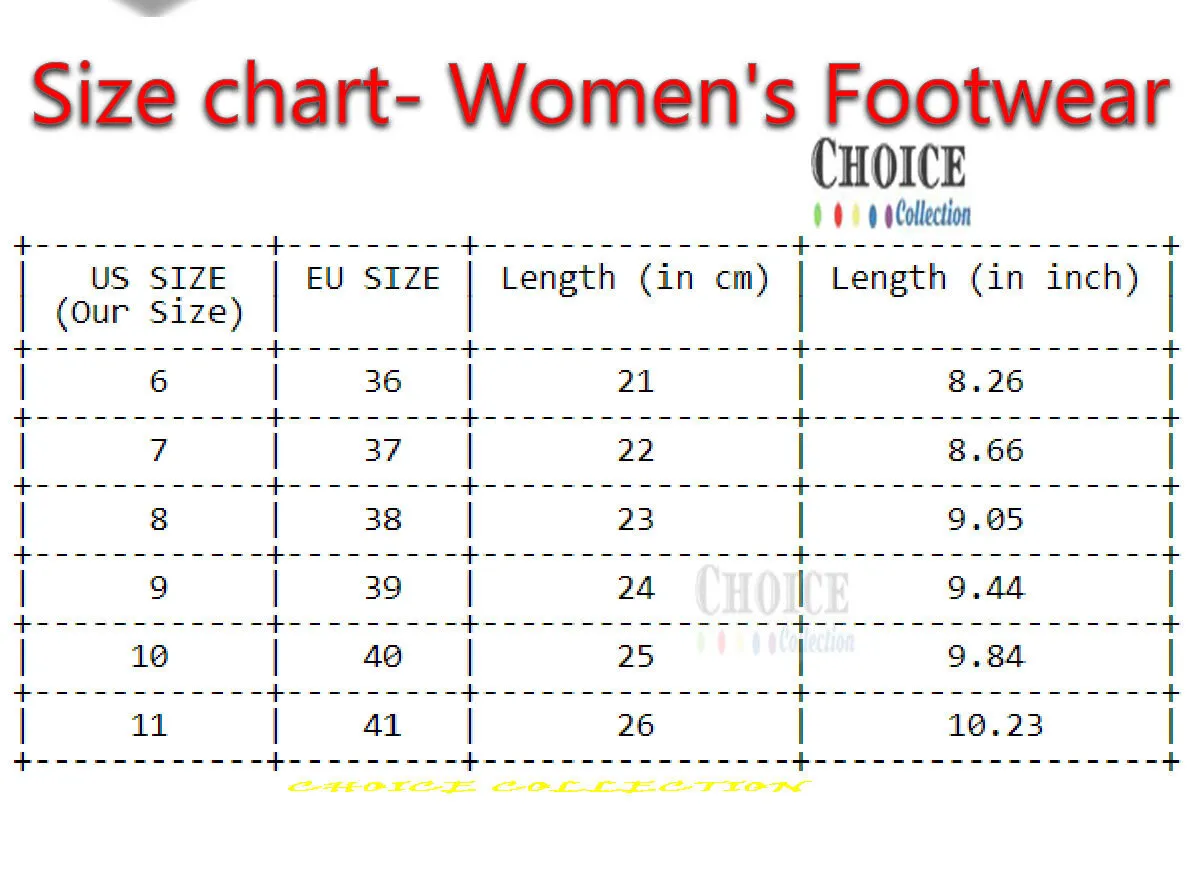The width and height of the screenshot is (1200, 876).
Task: Click US size 8 cell
Action: pos(159,519)
